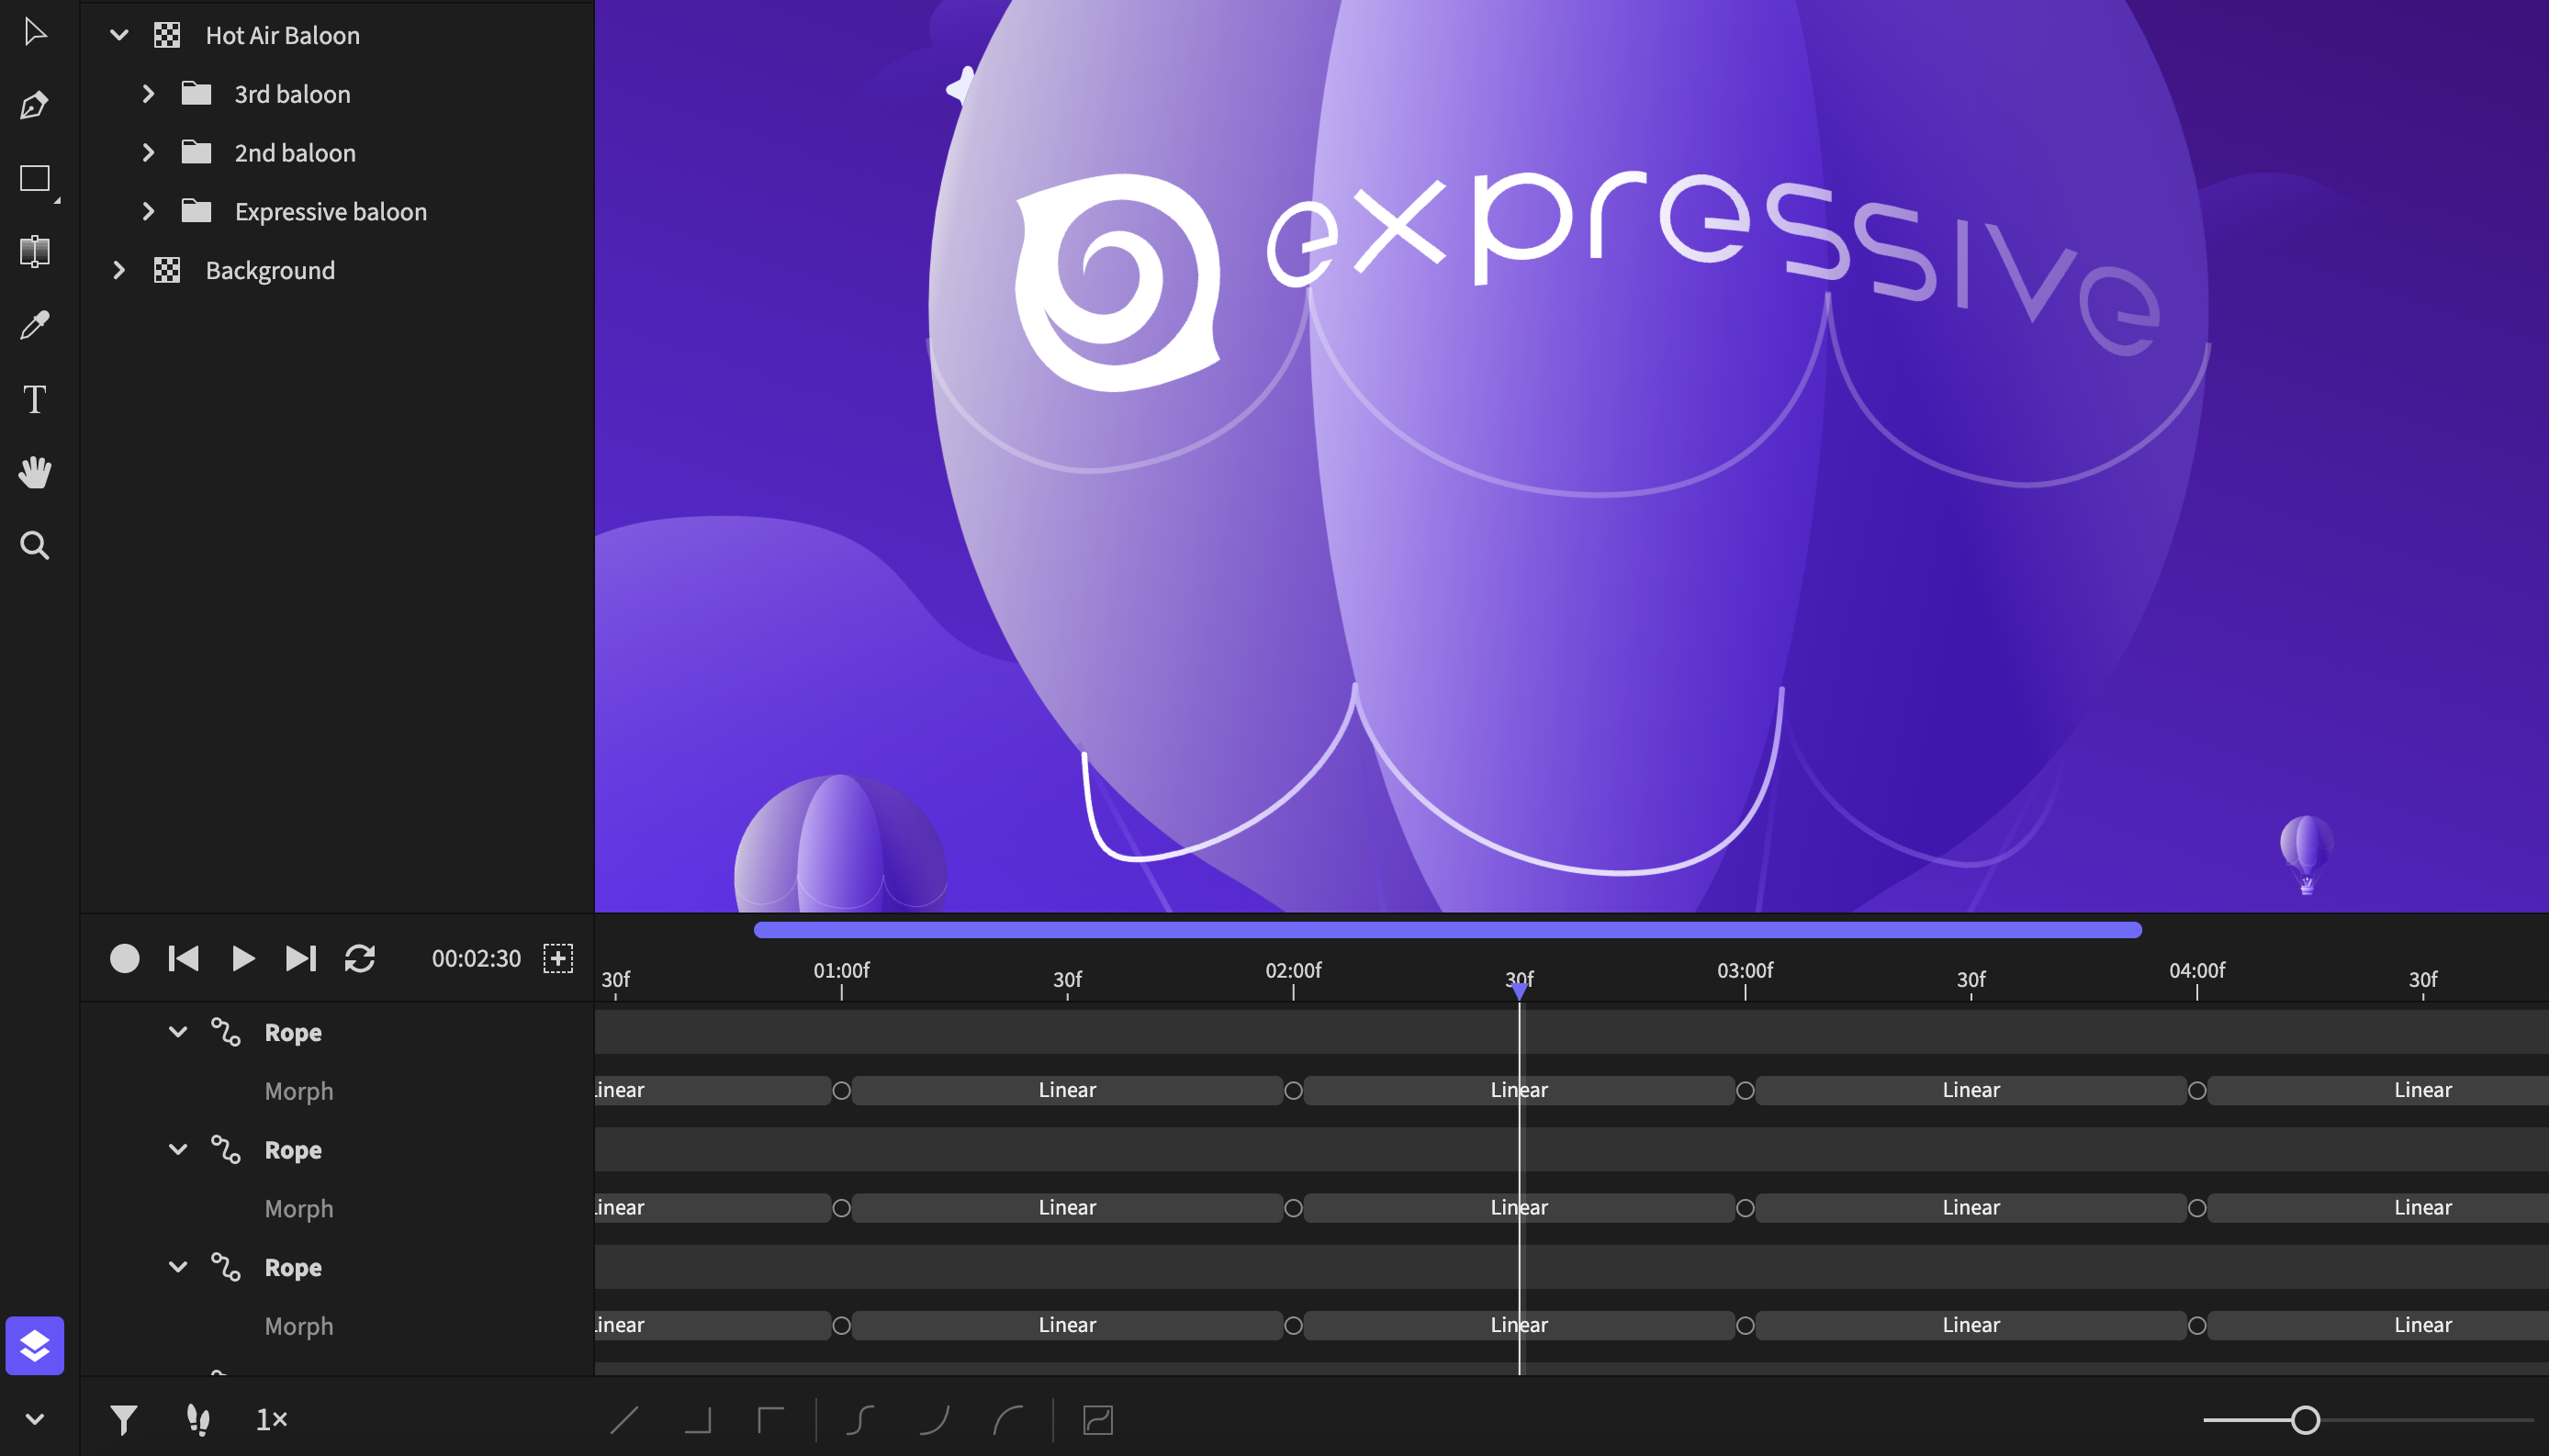Apply Step End easing icon

(698, 1420)
